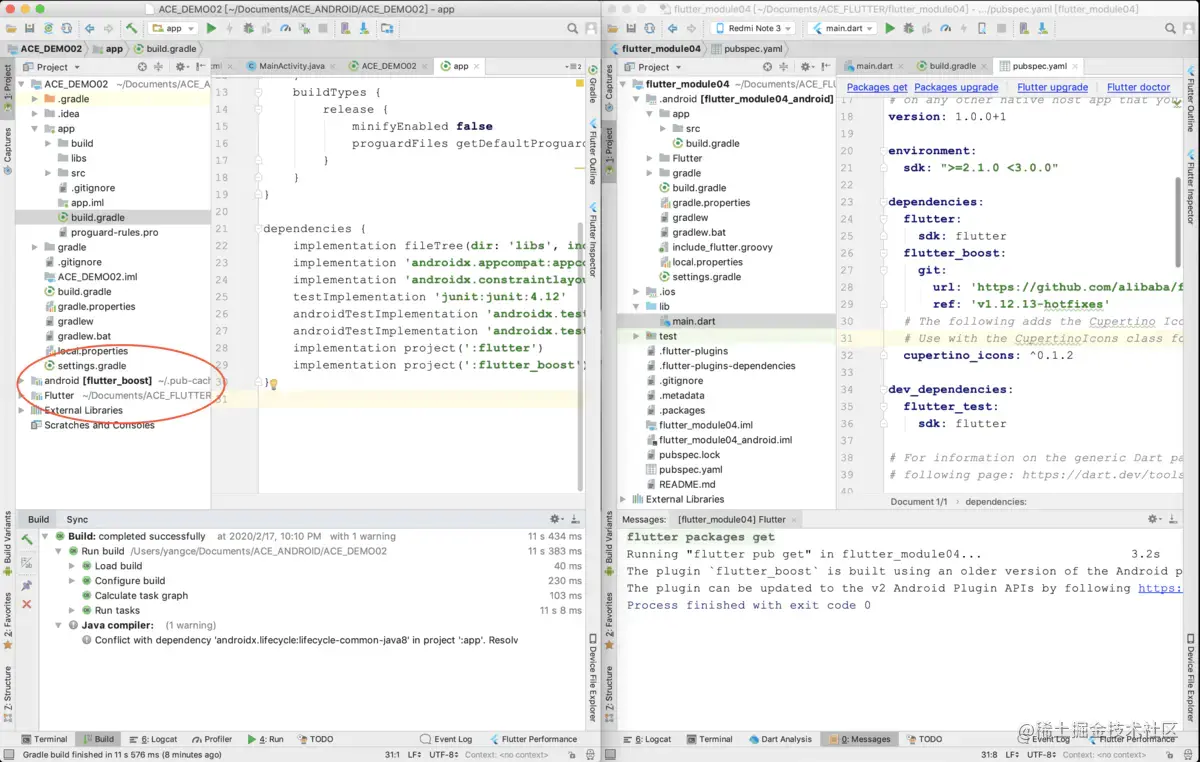
Task: Open AVD Manager icon in ACE_DEMO02 toolbar
Action: (344, 28)
